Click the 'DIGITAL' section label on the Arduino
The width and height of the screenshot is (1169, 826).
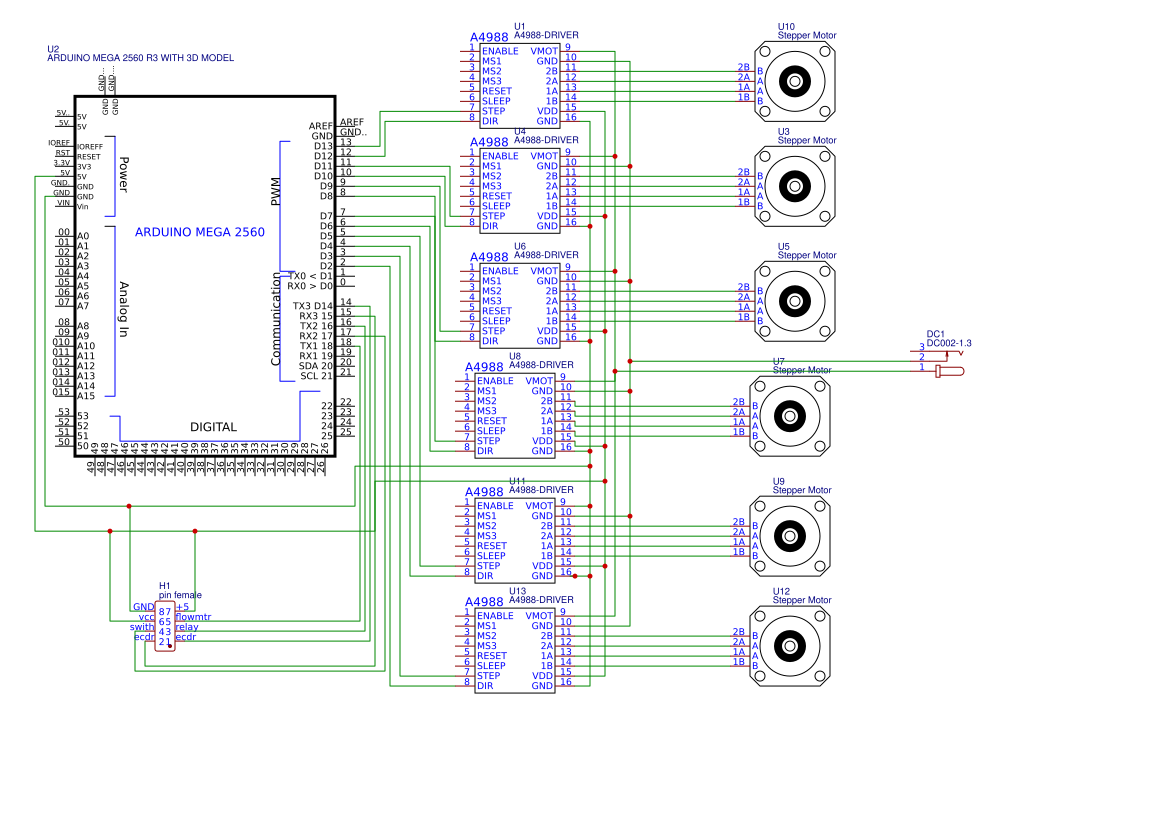click(x=213, y=426)
